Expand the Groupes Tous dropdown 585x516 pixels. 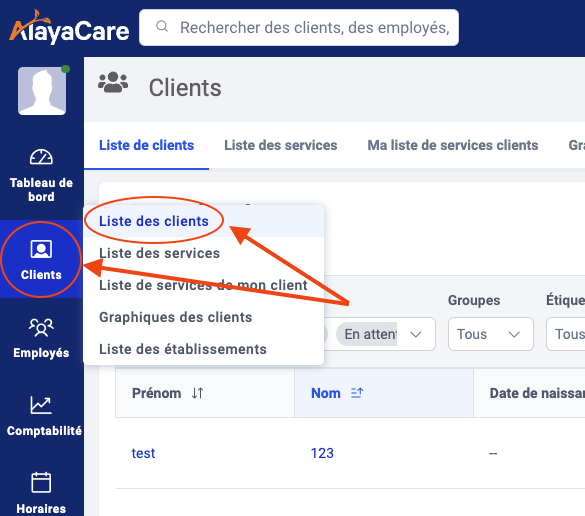[491, 334]
